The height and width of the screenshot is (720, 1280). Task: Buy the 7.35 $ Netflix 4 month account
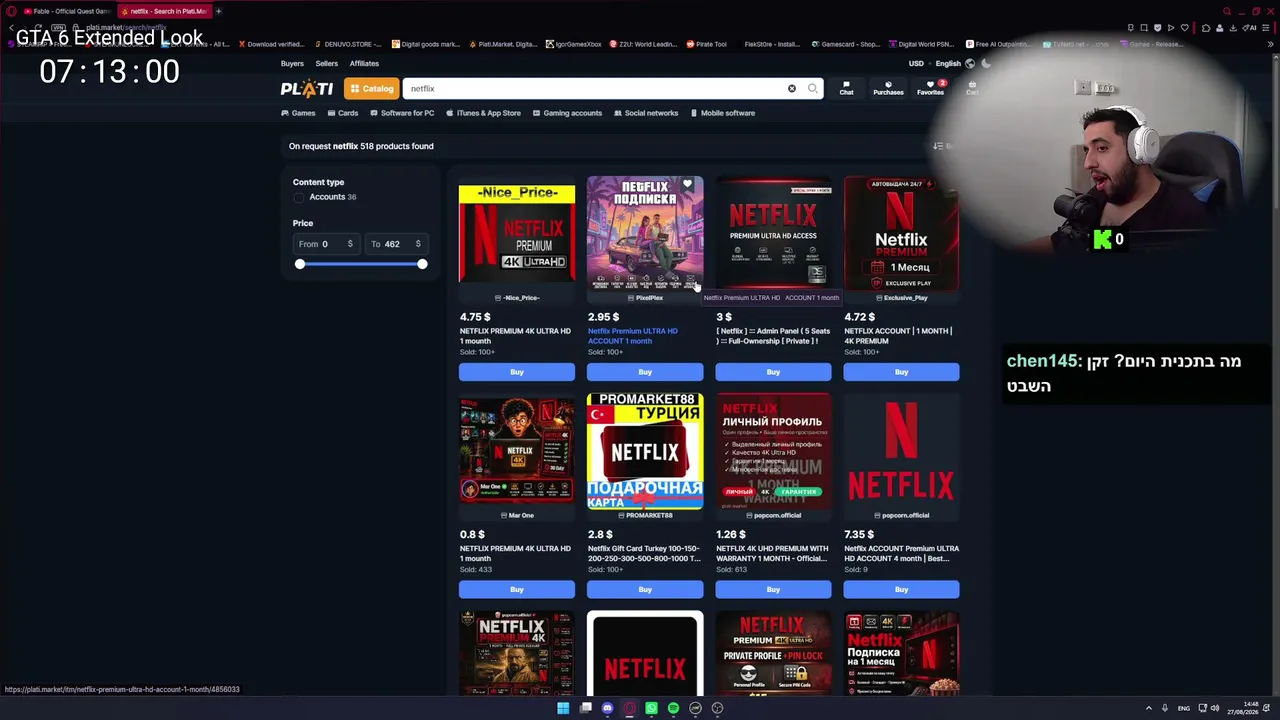[x=901, y=590]
